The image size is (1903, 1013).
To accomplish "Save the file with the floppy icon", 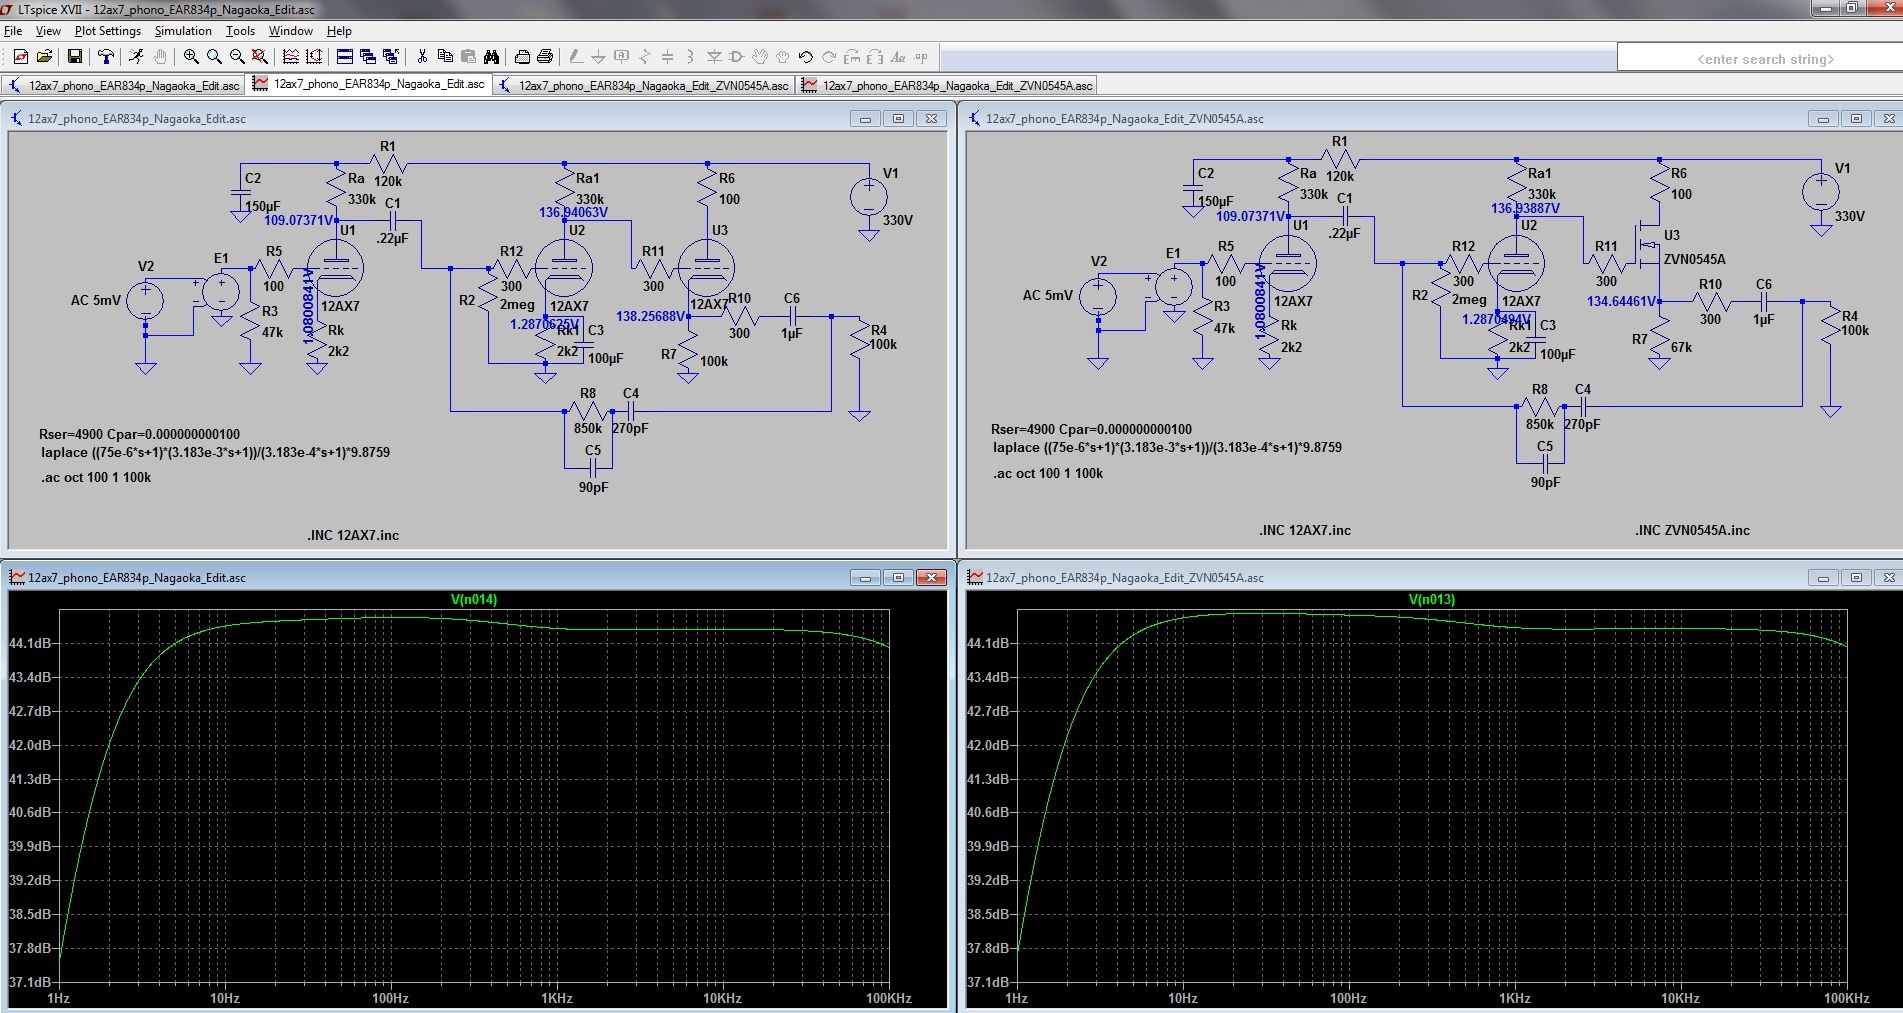I will click(x=74, y=57).
